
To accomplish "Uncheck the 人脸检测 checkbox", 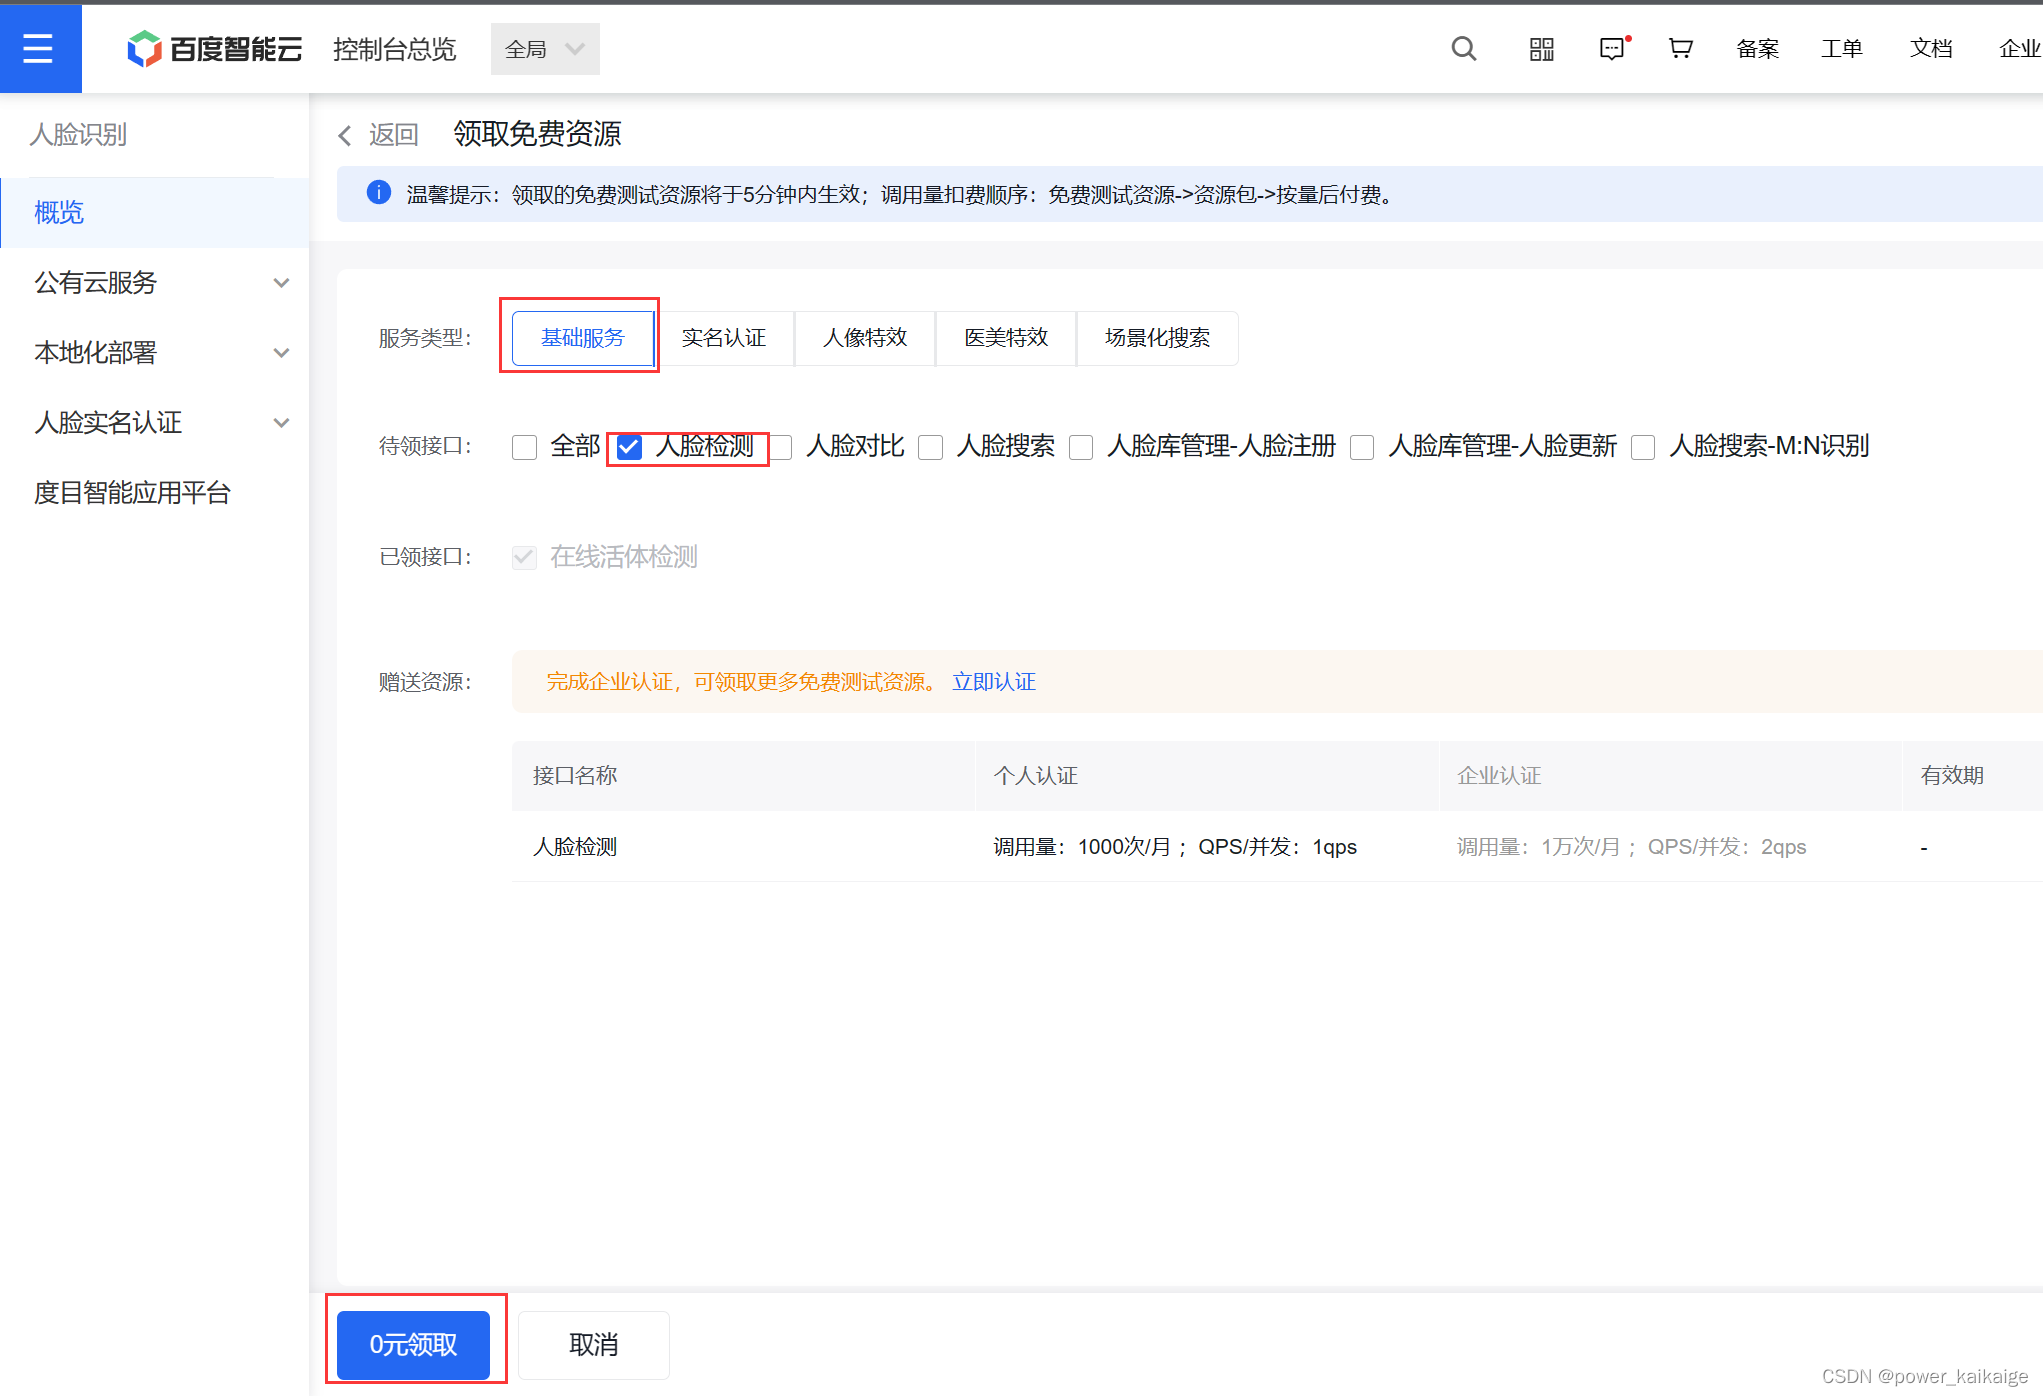I will (629, 447).
